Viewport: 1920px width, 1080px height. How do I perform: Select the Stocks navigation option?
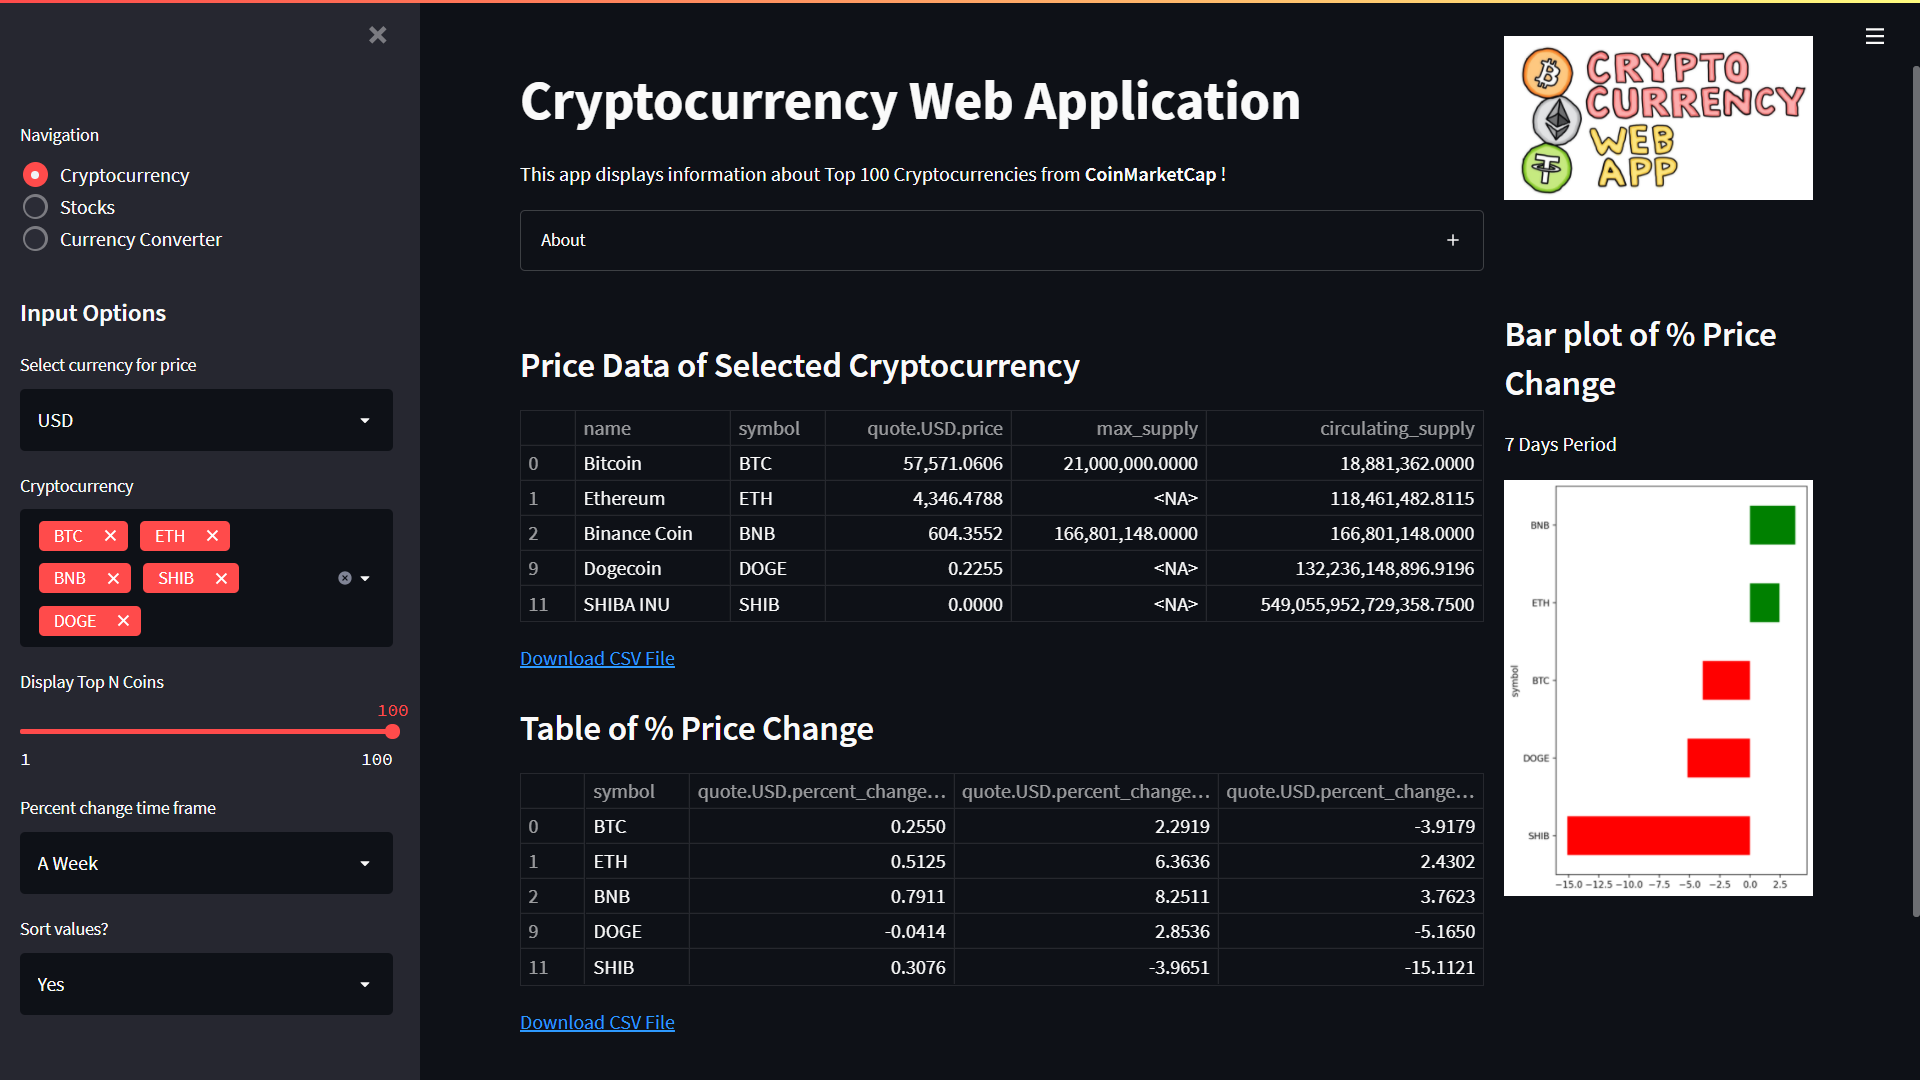click(x=35, y=207)
